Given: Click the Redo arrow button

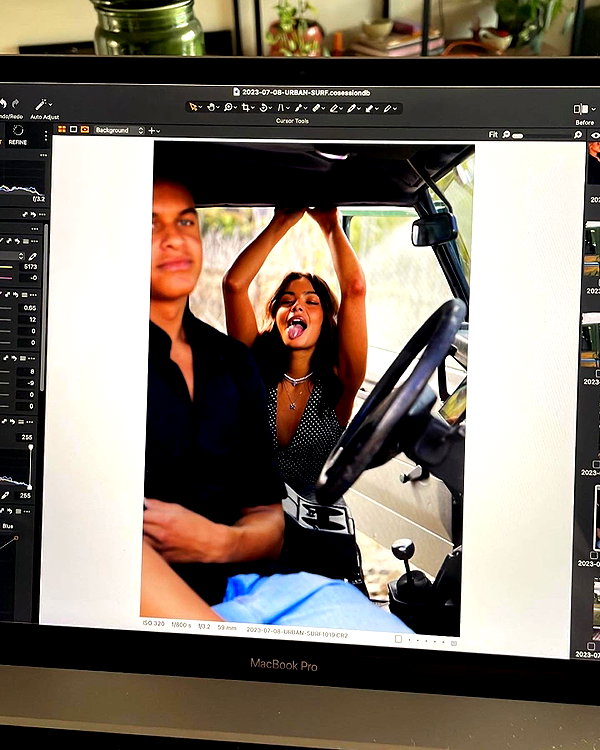Looking at the screenshot, I should click(x=15, y=103).
